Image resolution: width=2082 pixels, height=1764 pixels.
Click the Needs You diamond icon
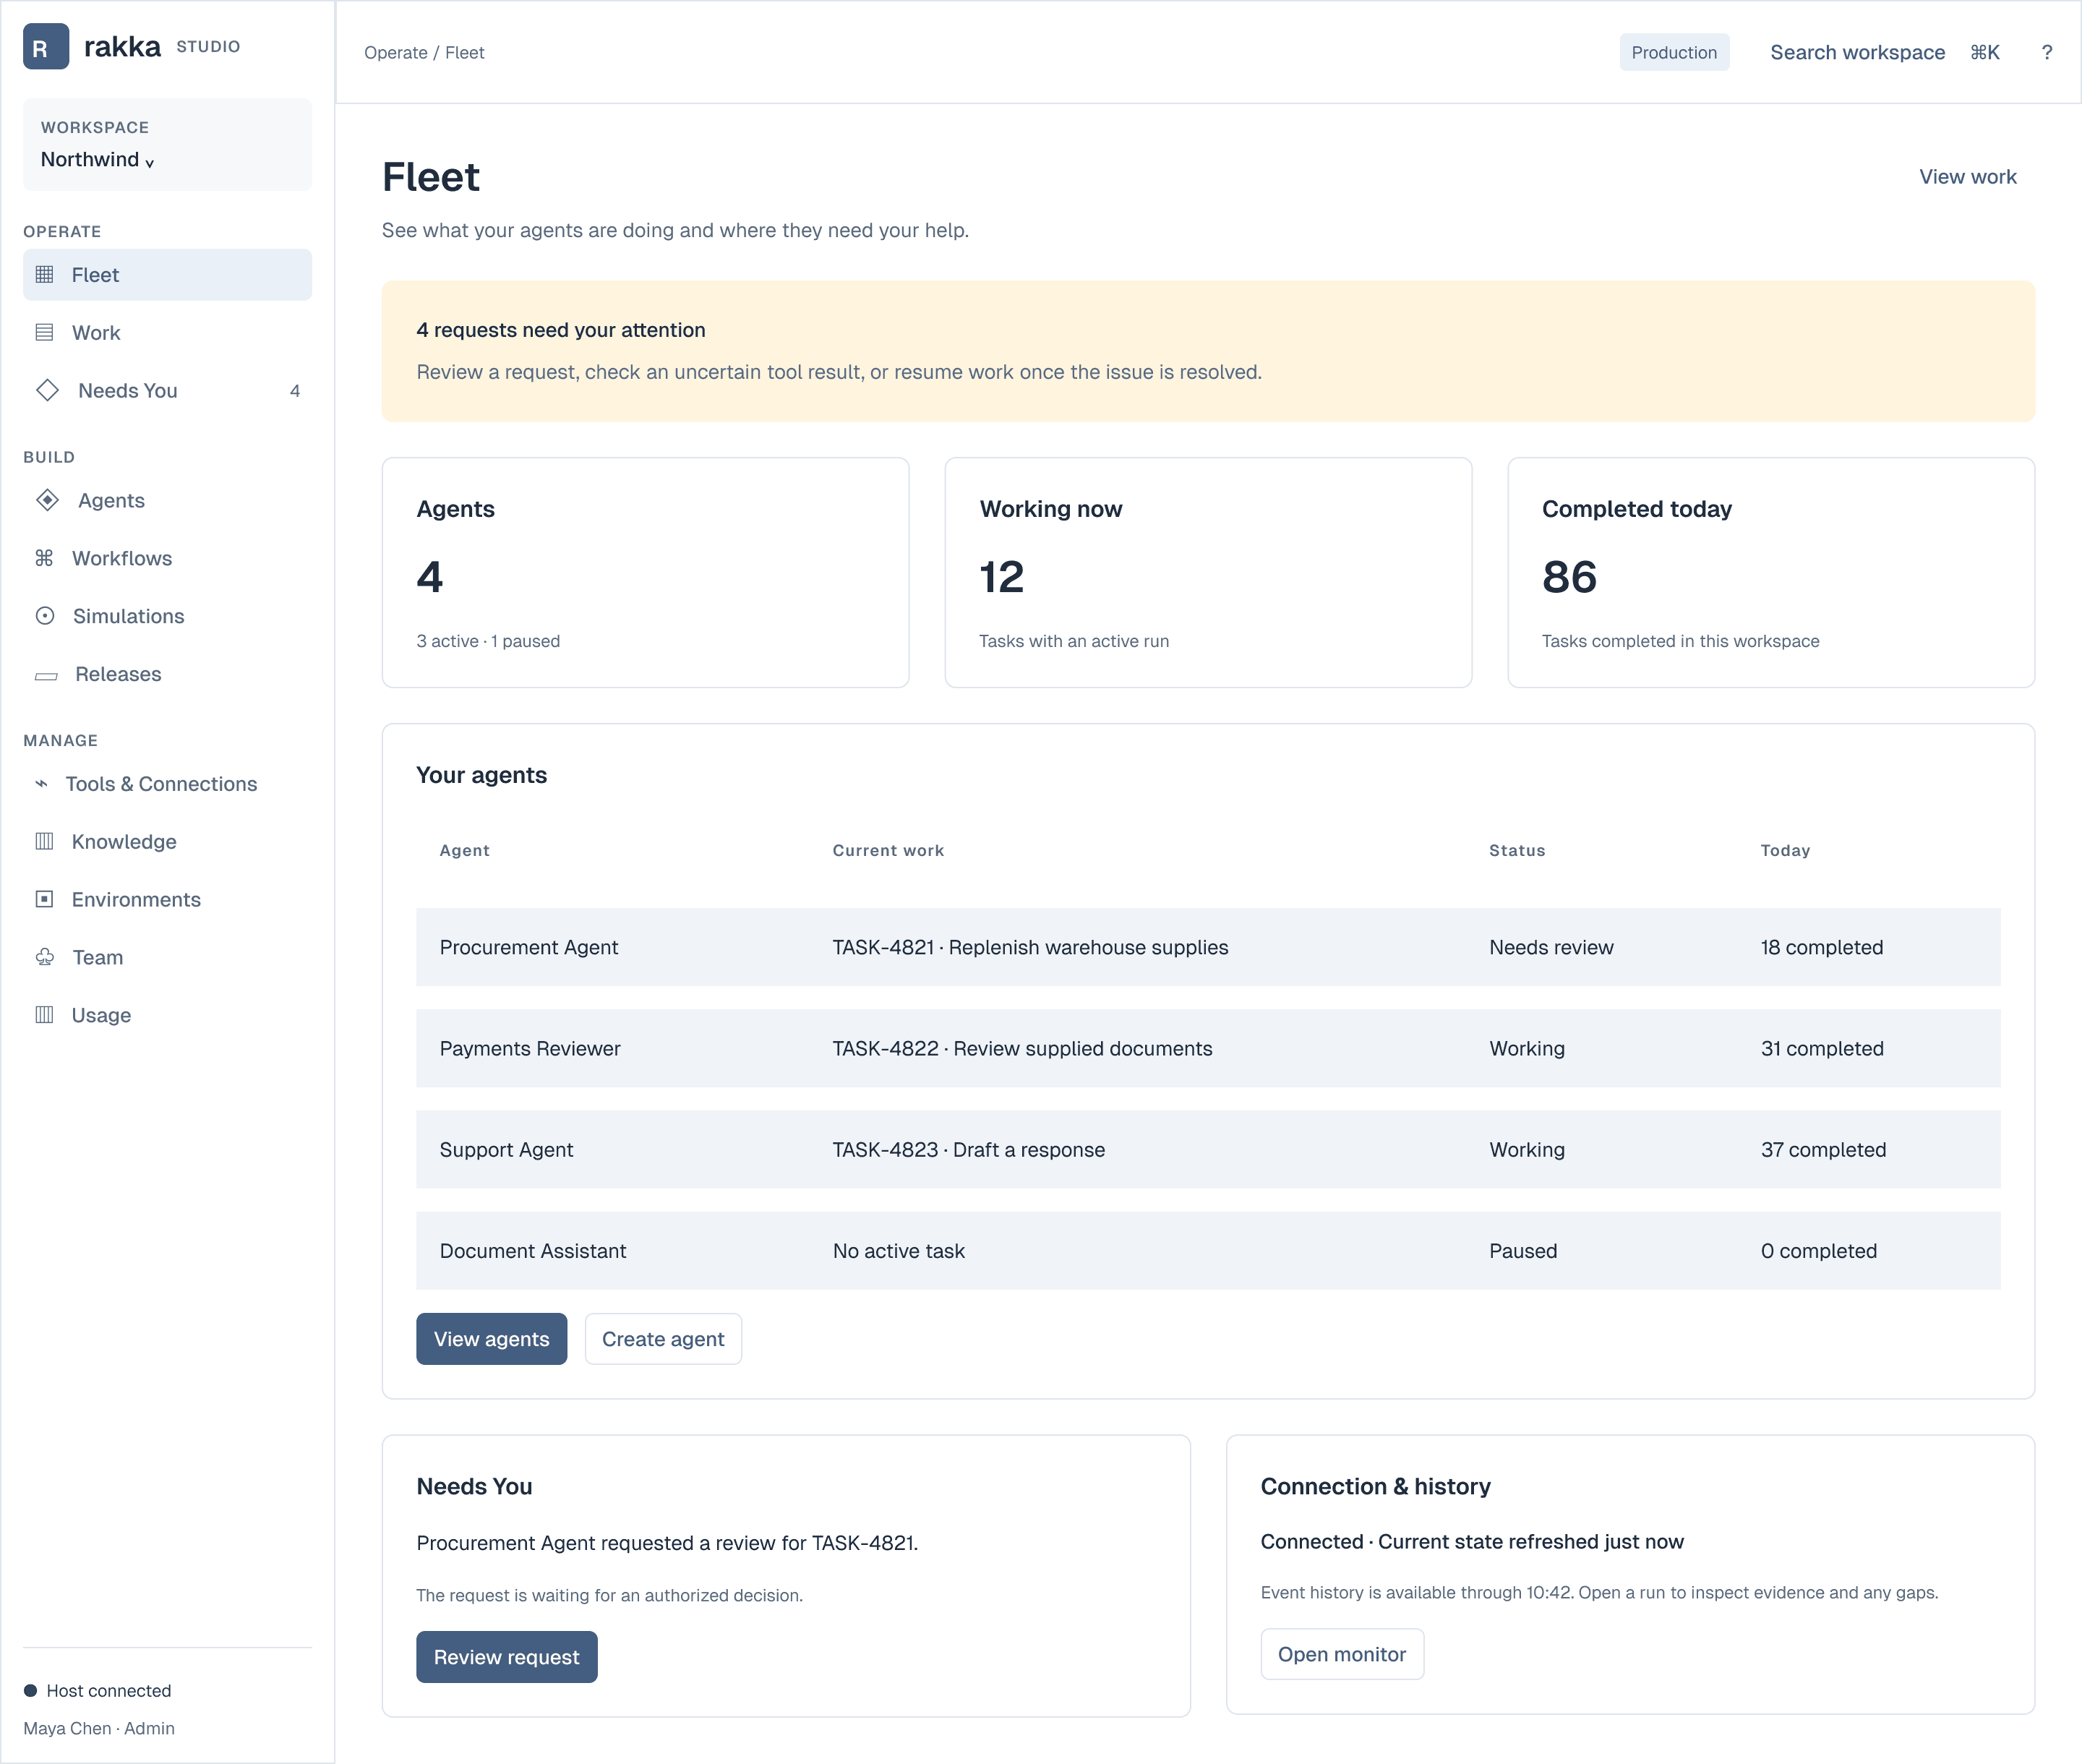[x=48, y=391]
